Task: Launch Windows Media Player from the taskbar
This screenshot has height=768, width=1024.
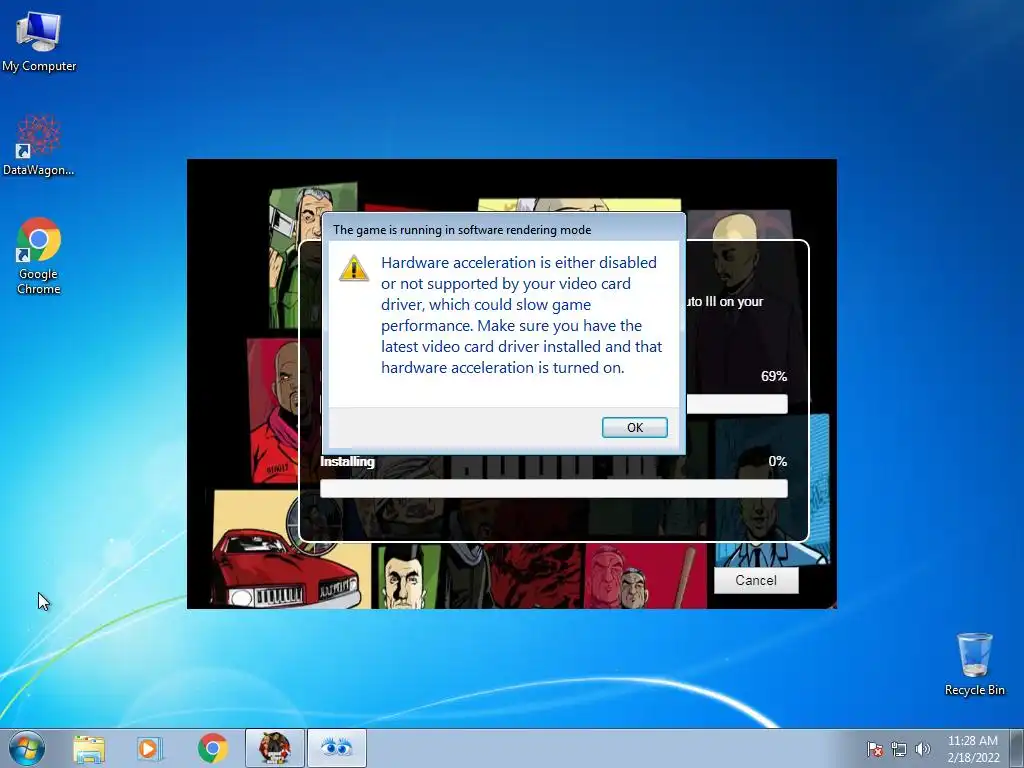Action: pyautogui.click(x=150, y=748)
